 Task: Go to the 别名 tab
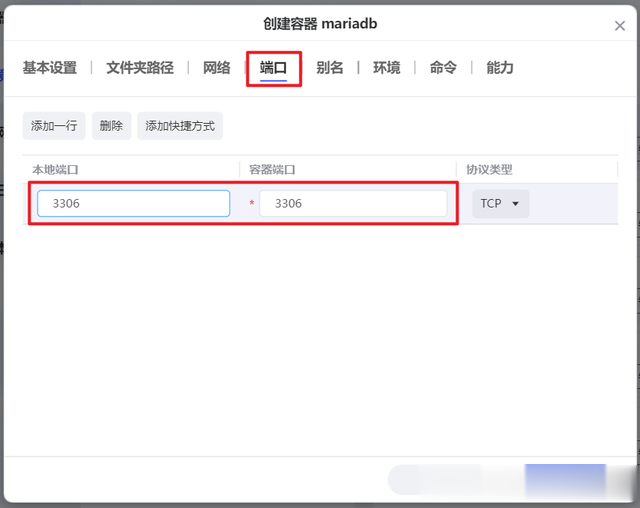[x=330, y=68]
